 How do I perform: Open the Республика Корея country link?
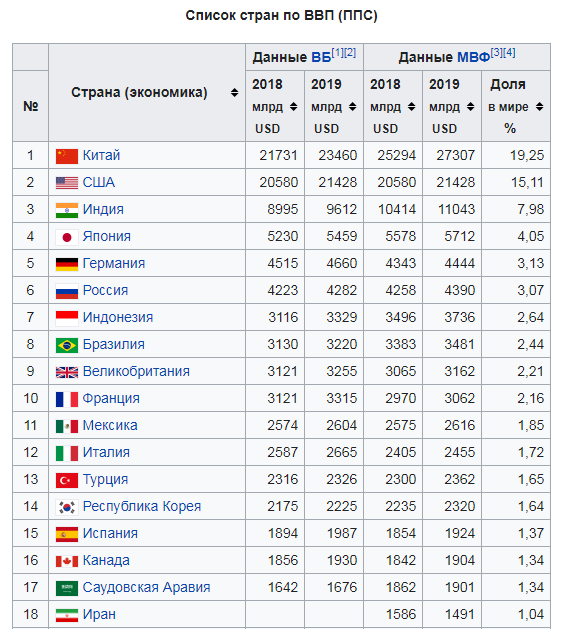pyautogui.click(x=142, y=506)
